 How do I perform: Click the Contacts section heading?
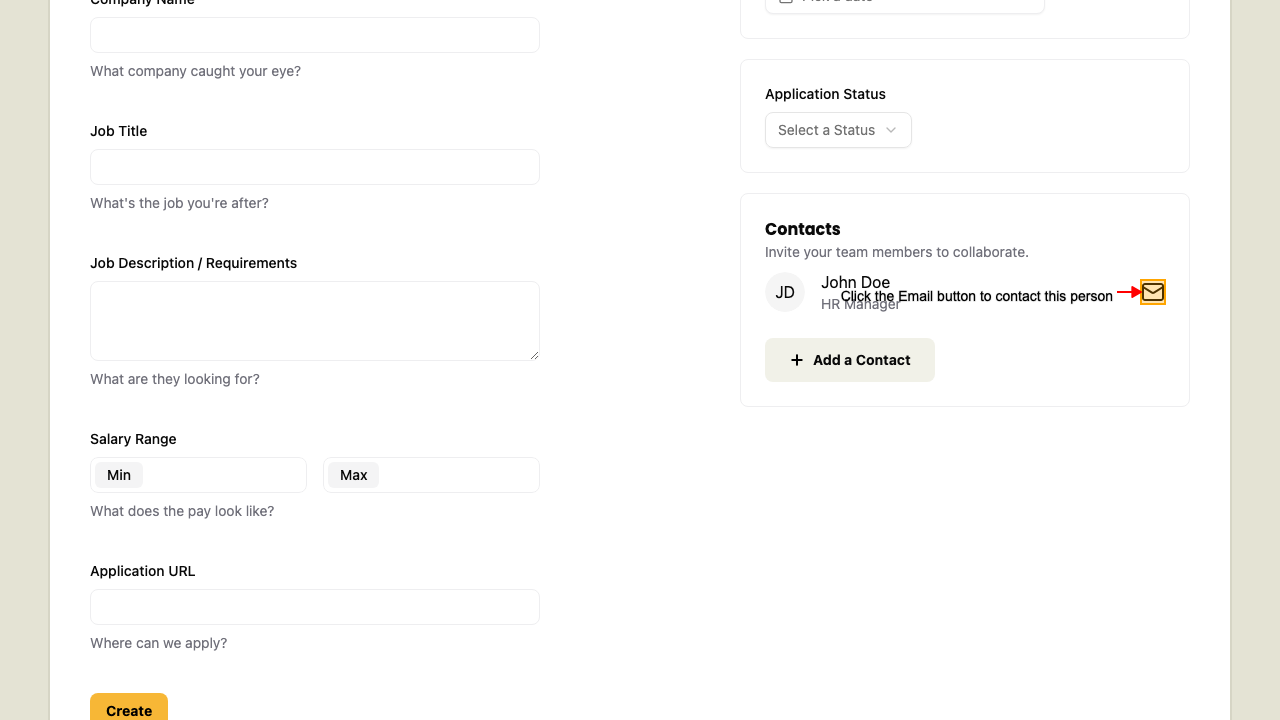point(803,229)
